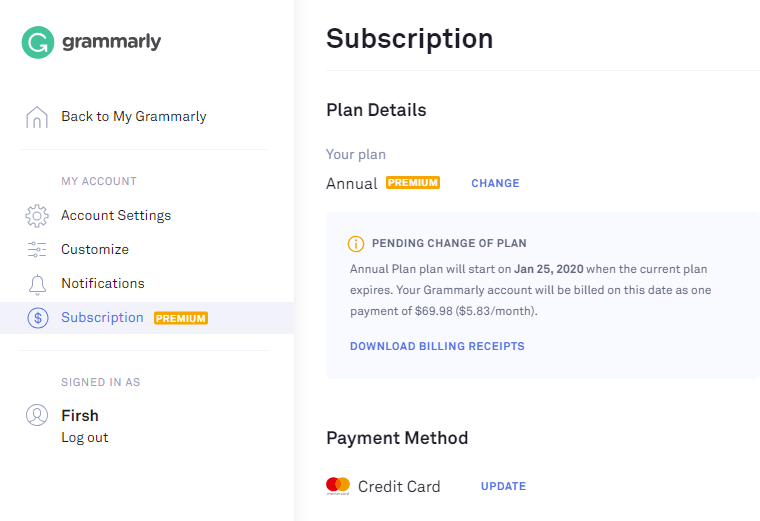Click the sliders icon next to Customize
The image size is (760, 521).
coord(37,249)
